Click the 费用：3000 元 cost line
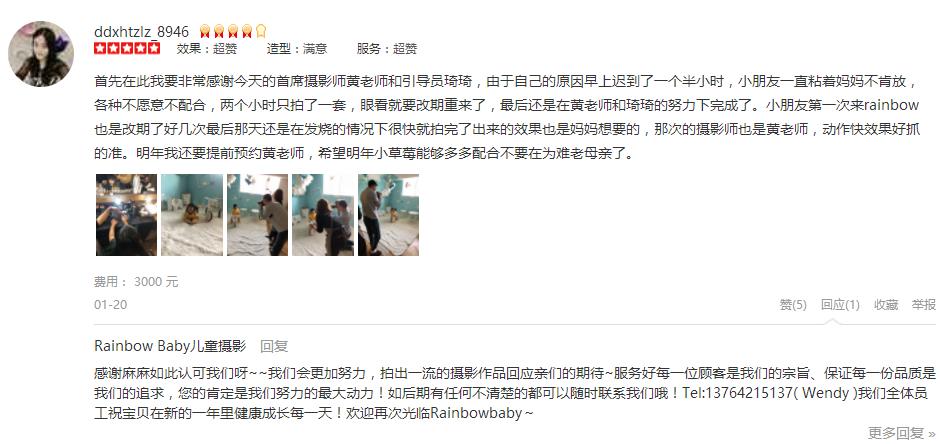This screenshot has width=940, height=444. (136, 282)
